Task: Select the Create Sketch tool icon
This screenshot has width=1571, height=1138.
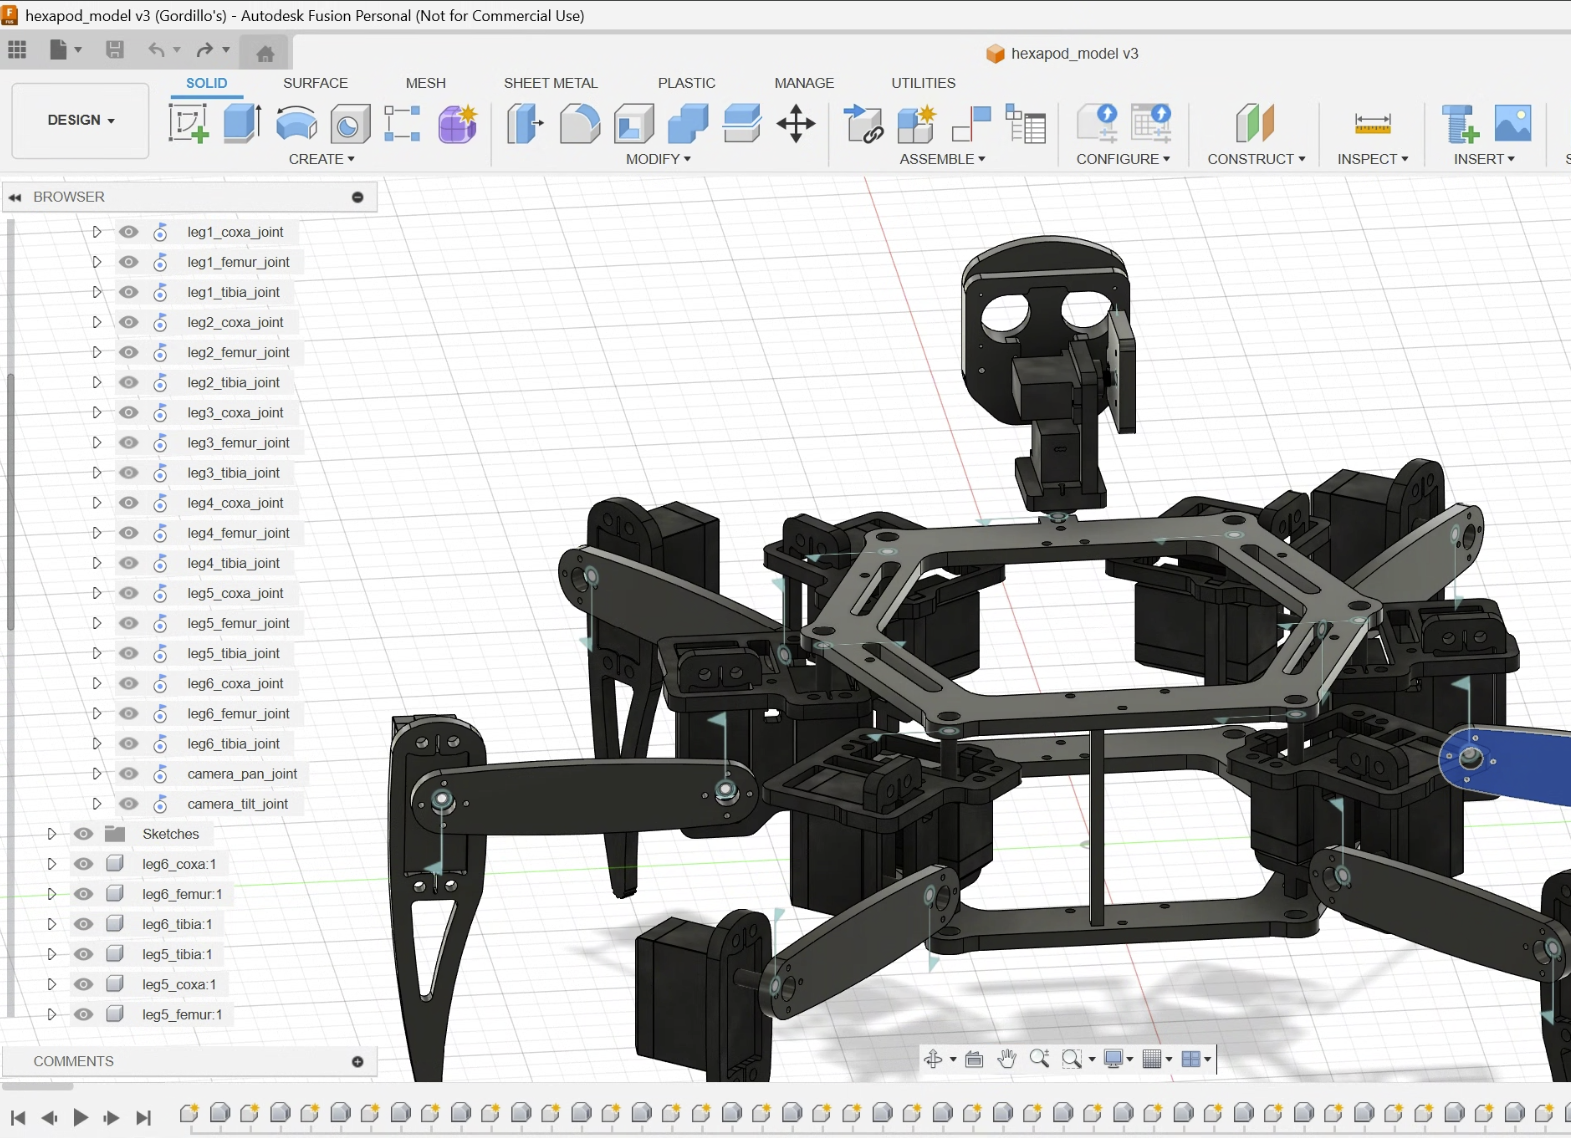Action: coord(188,124)
